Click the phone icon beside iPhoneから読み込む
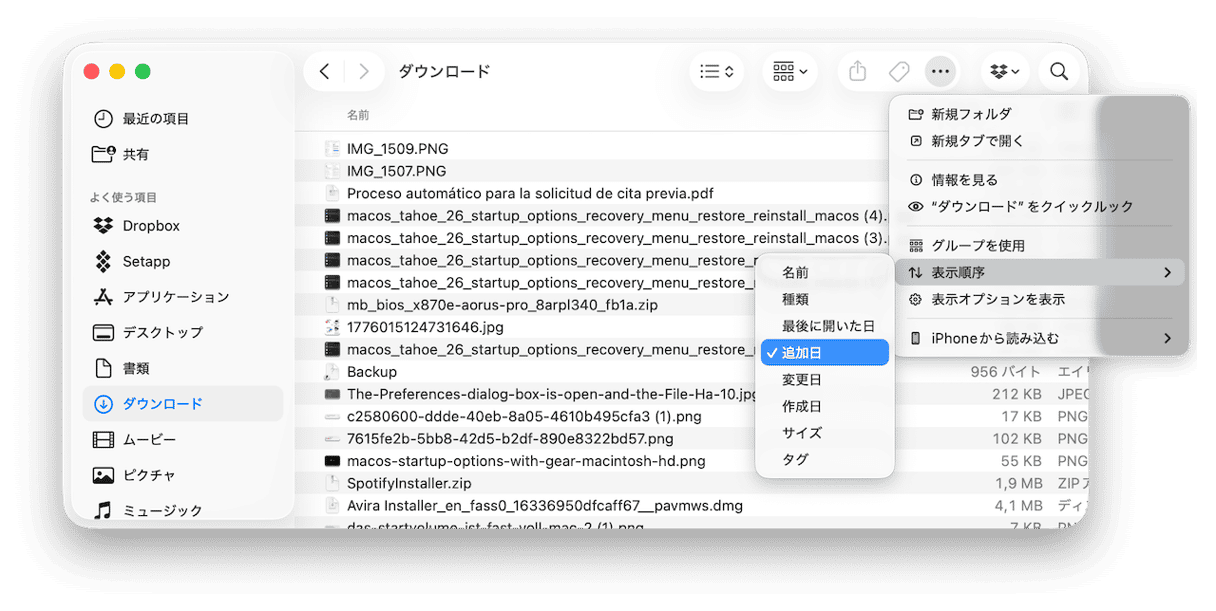The width and height of the screenshot is (1216, 611). (x=915, y=338)
